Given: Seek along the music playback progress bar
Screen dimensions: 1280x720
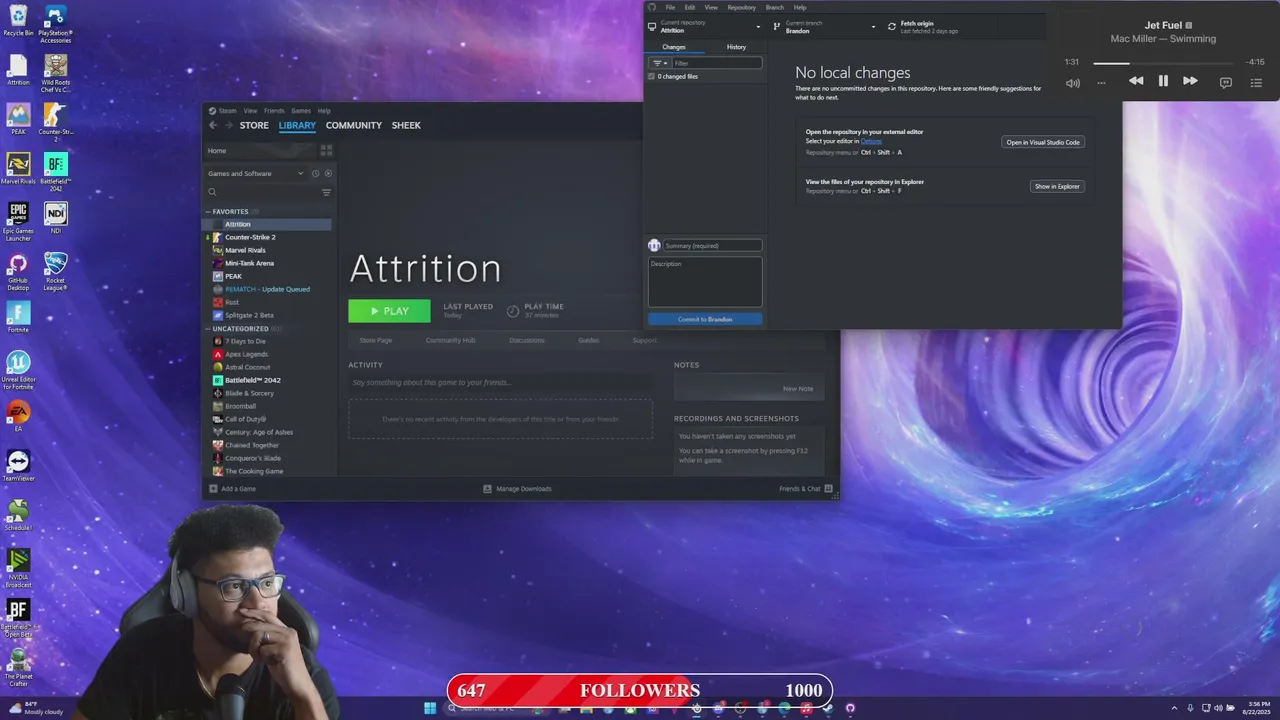Looking at the screenshot, I should 1163,63.
